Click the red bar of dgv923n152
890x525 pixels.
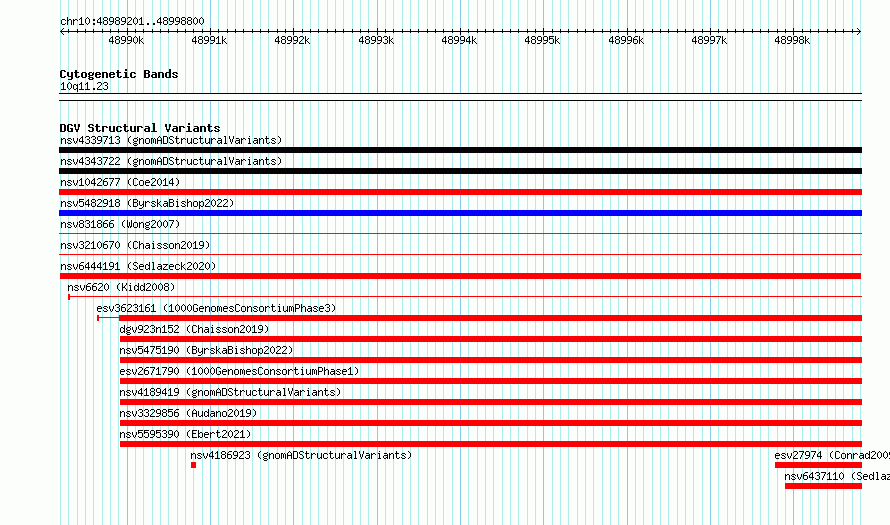coord(490,339)
